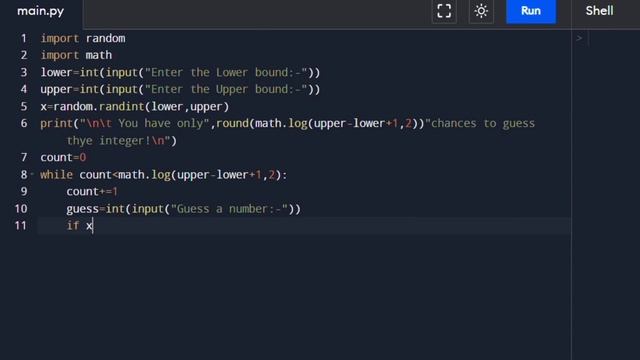Click the 'thye integer!' wrapped line

click(x=122, y=141)
